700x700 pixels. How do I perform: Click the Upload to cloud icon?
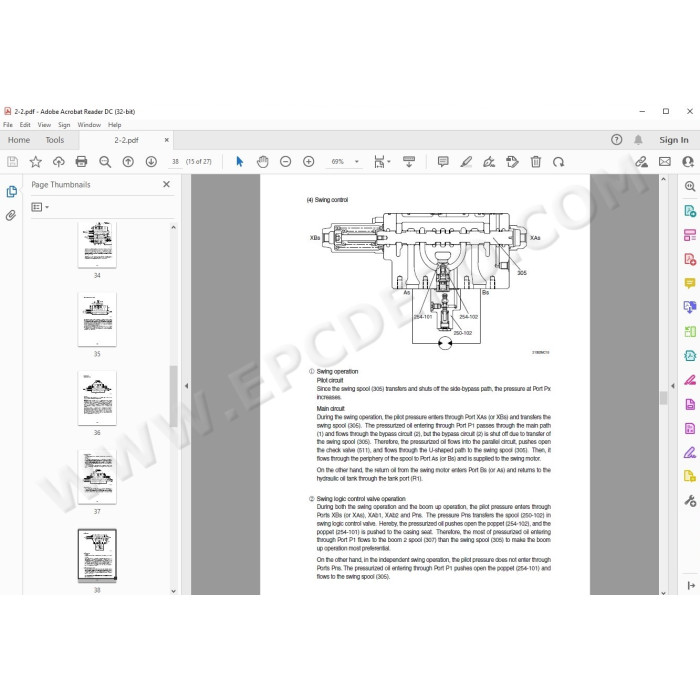coord(58,162)
